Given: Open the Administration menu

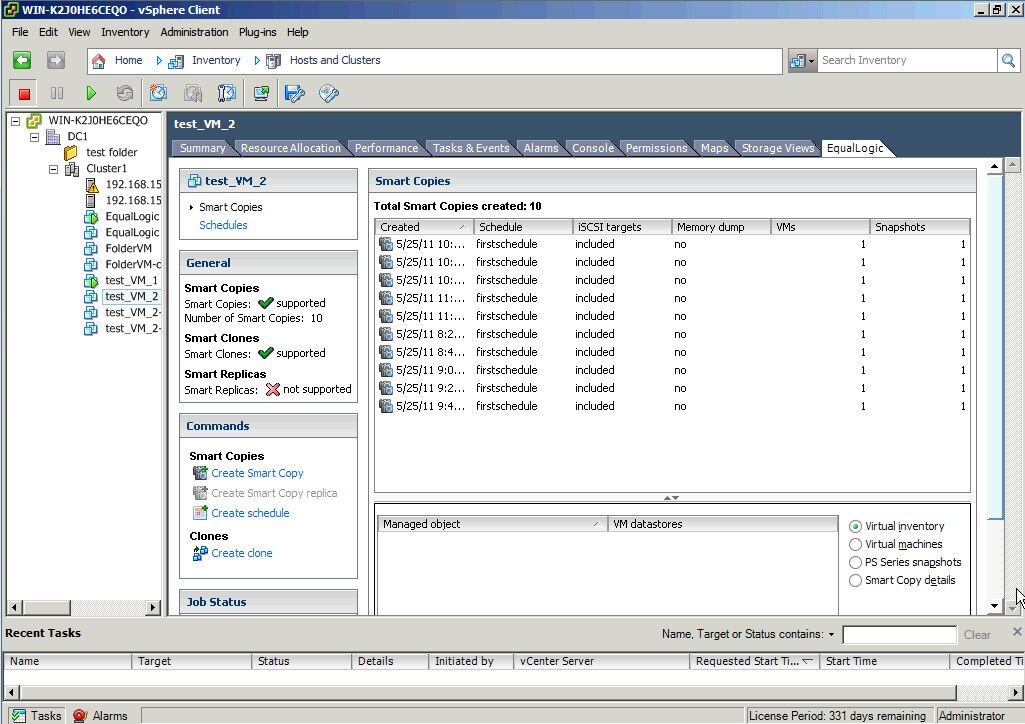Looking at the screenshot, I should point(194,32).
